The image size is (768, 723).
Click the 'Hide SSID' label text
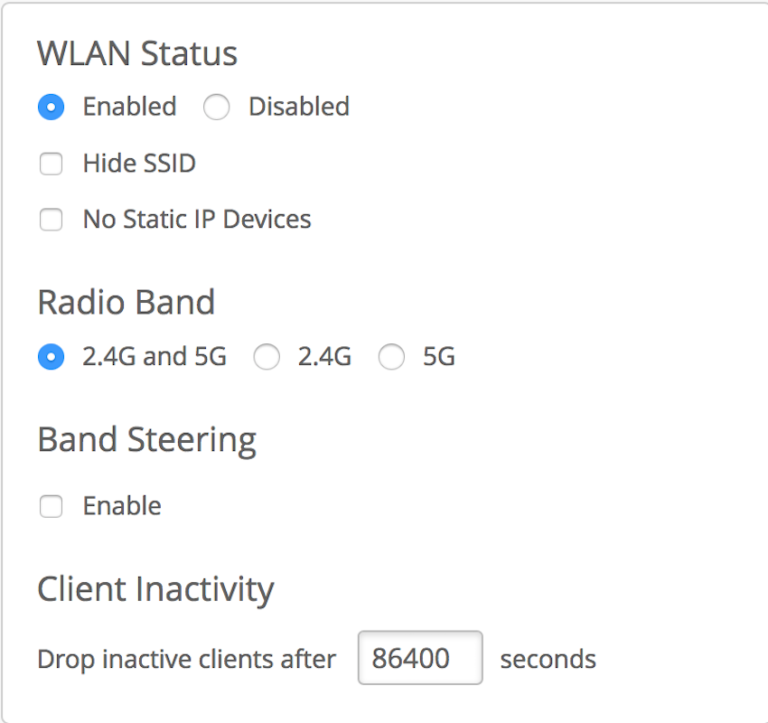(x=139, y=164)
